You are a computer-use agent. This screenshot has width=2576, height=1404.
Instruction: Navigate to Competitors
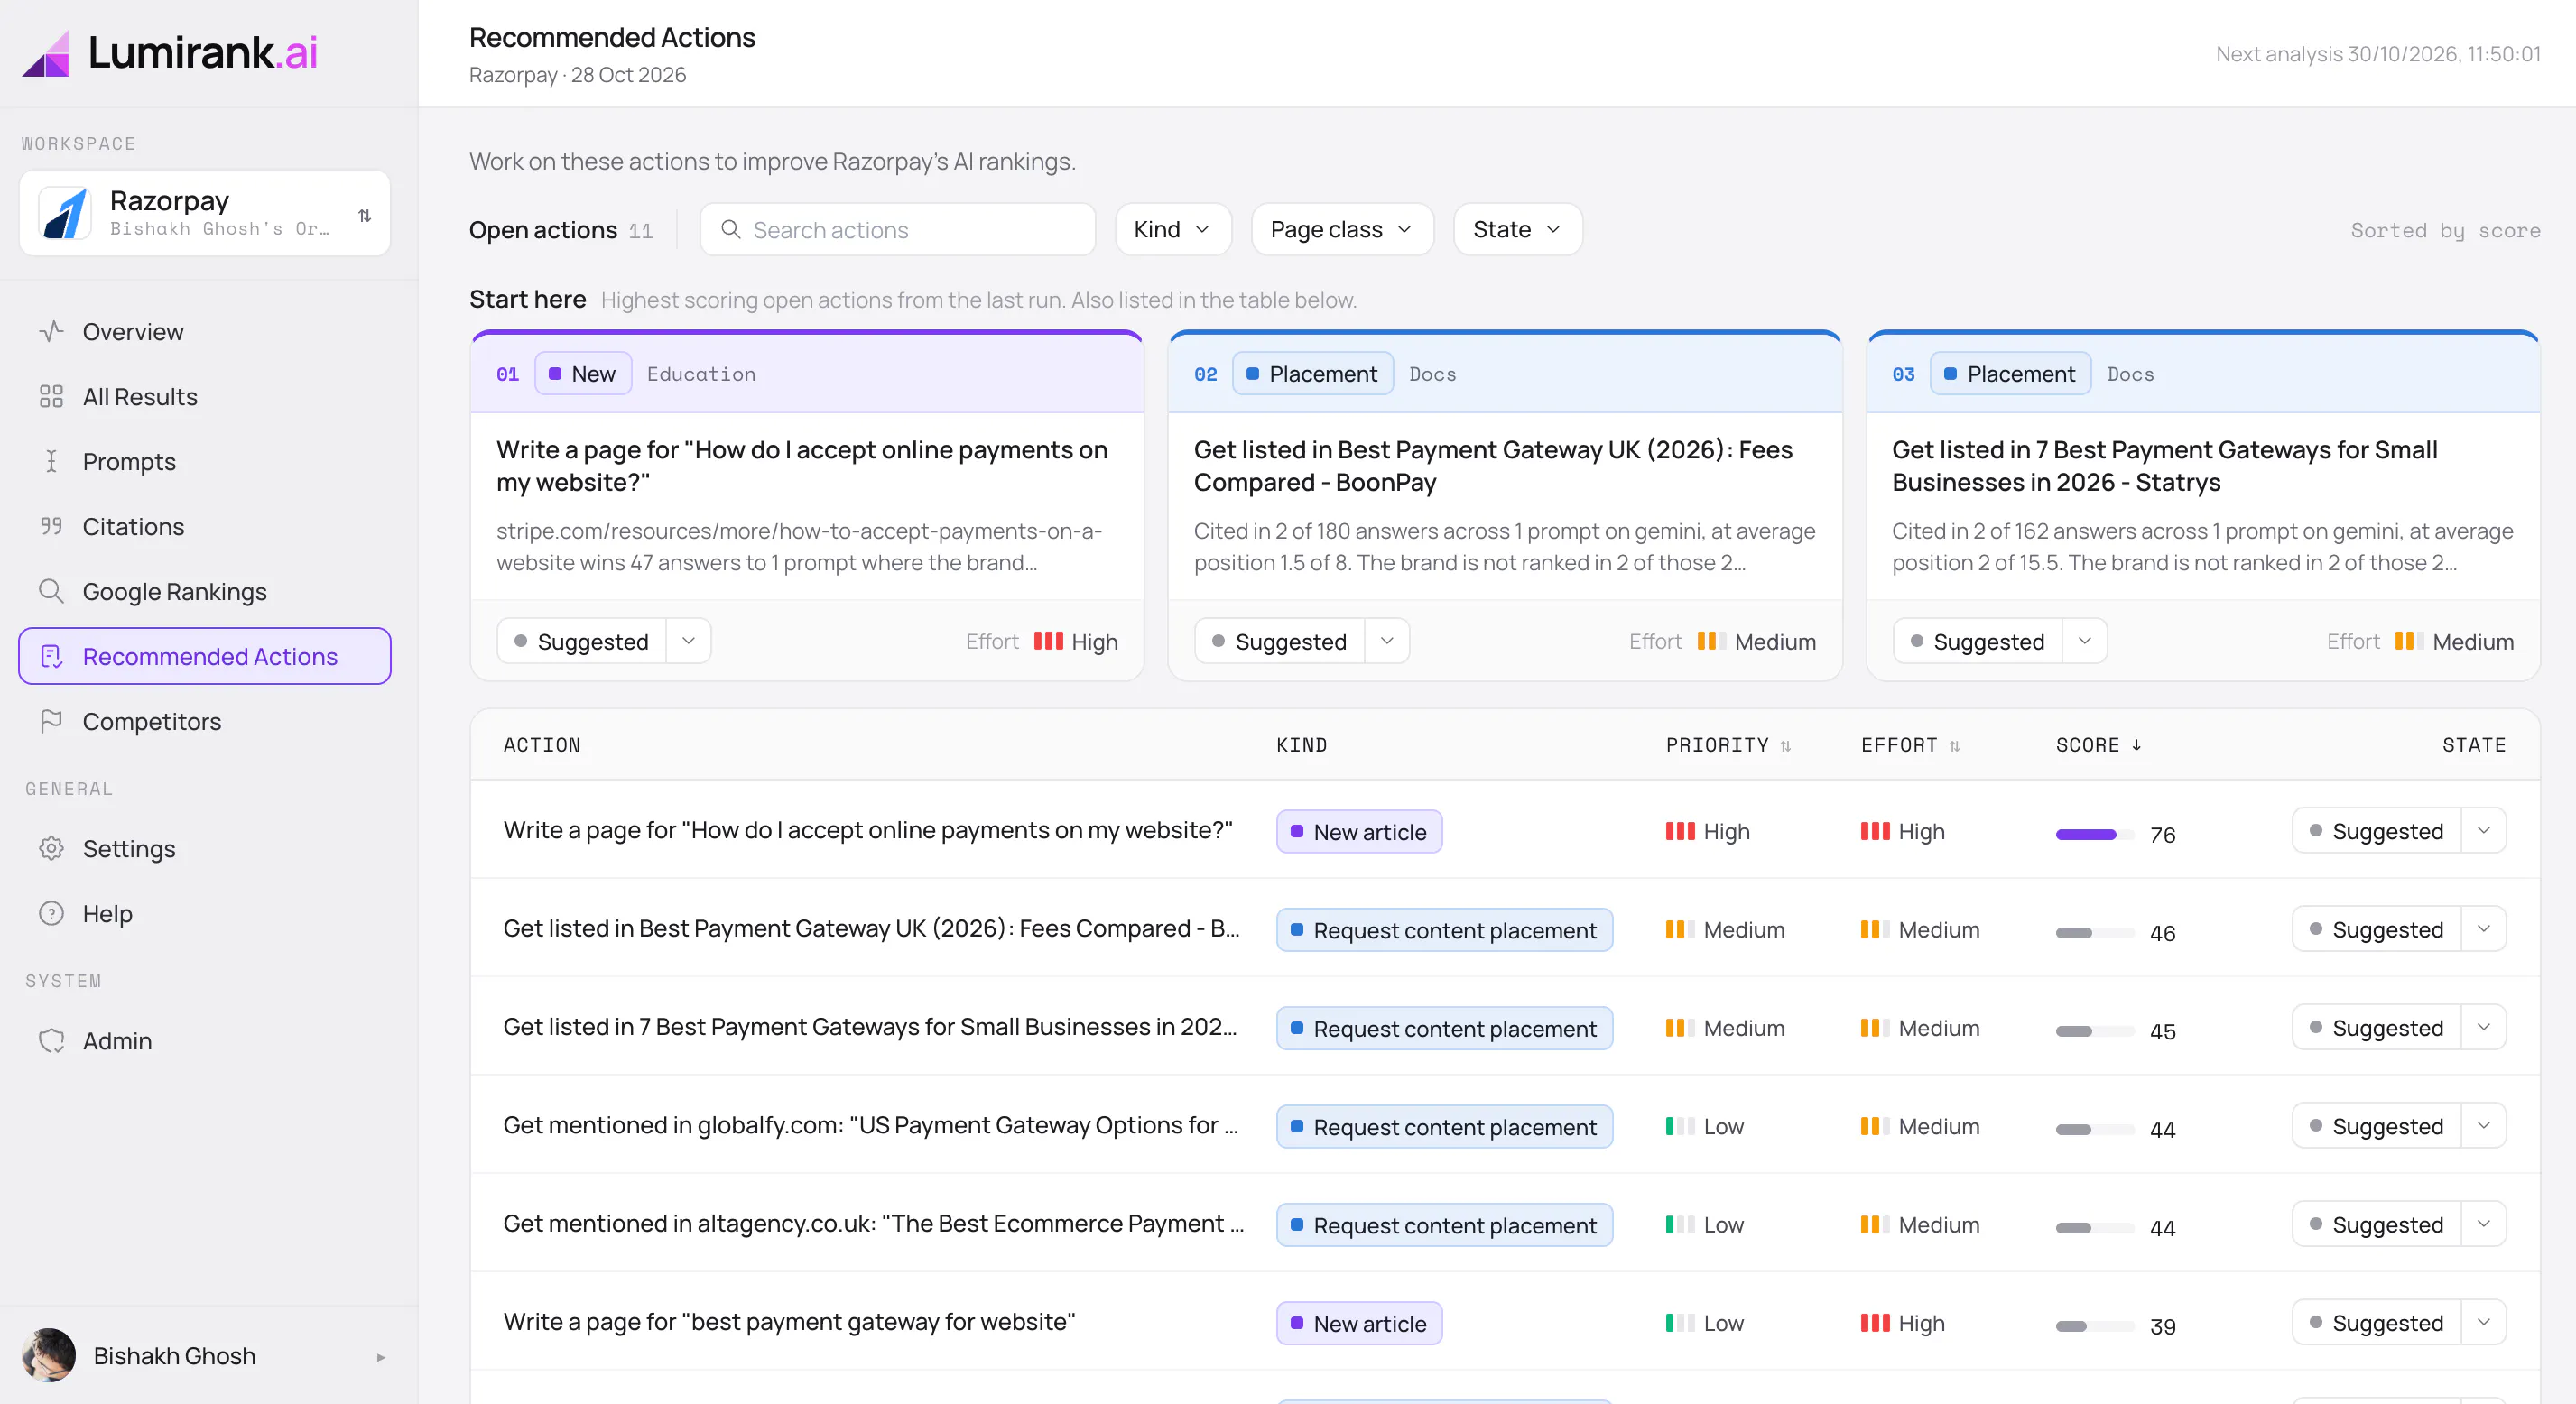pyautogui.click(x=204, y=721)
